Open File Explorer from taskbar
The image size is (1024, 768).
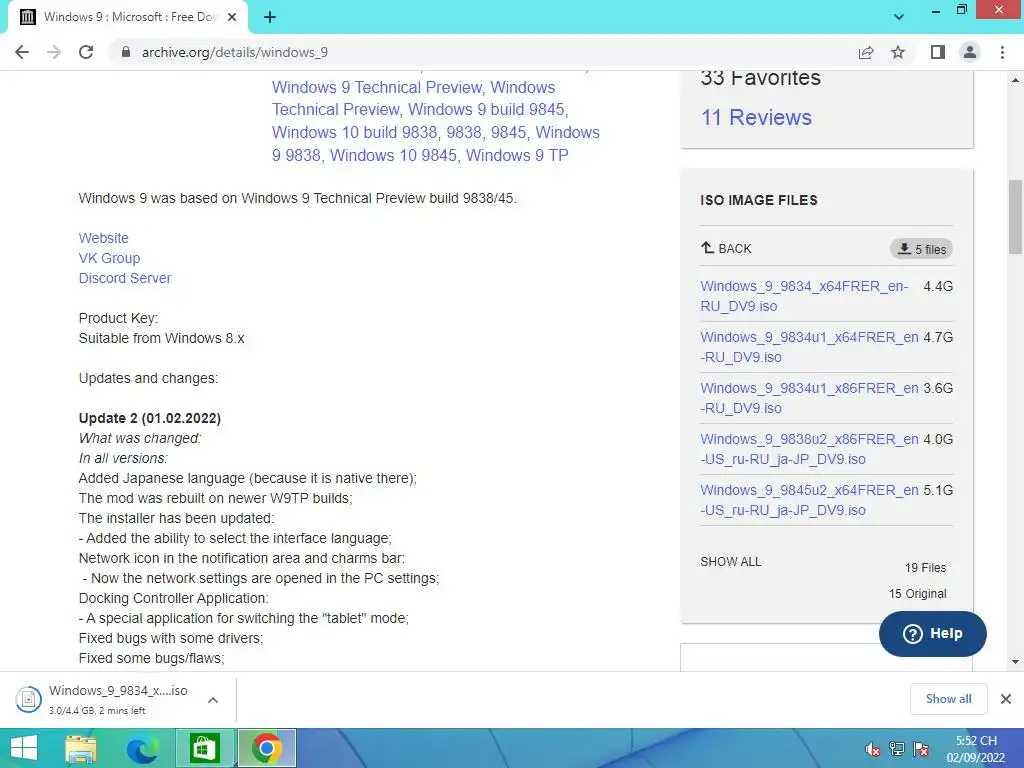(x=80, y=748)
